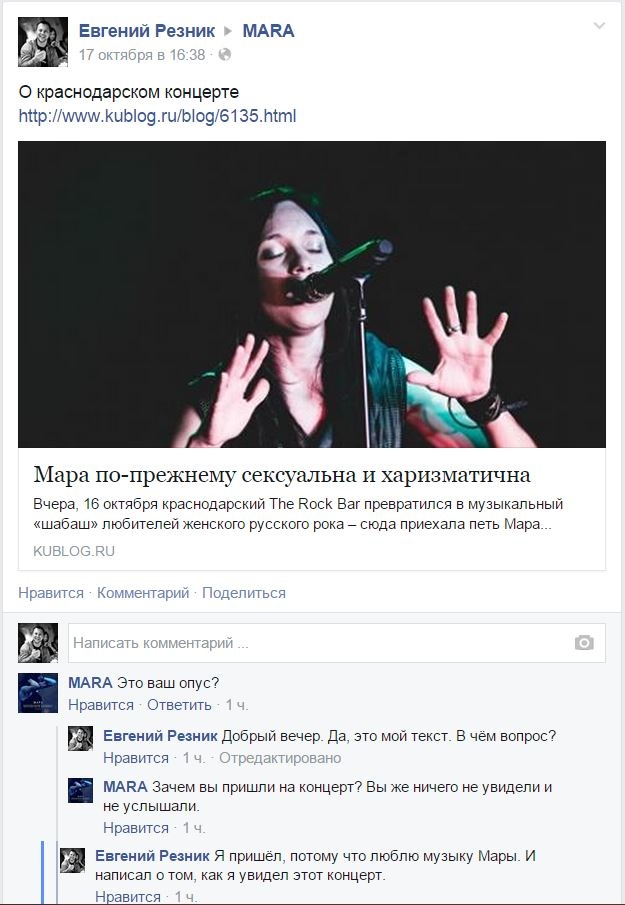Click the public globe privacy icon
Image resolution: width=625 pixels, height=905 pixels.
click(224, 55)
